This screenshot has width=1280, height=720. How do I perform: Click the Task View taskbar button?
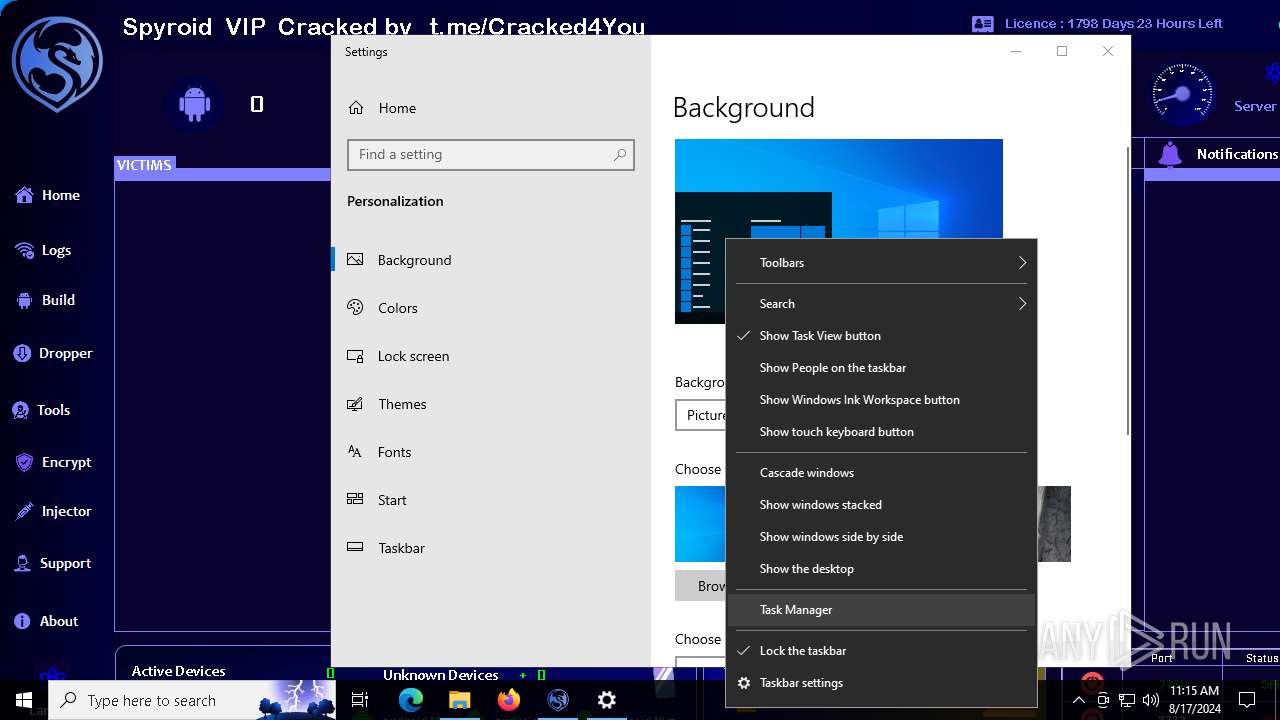pyautogui.click(x=360, y=700)
